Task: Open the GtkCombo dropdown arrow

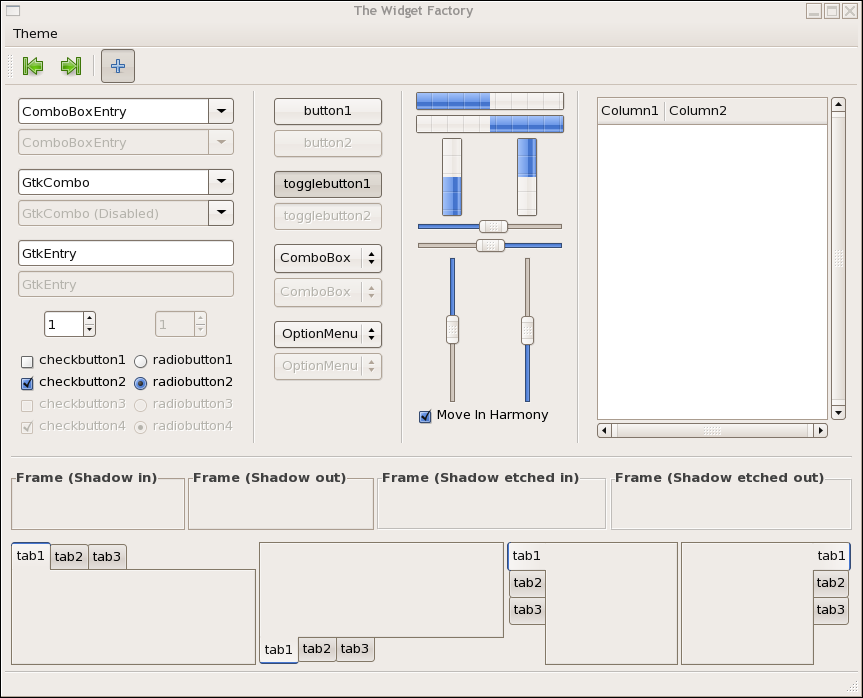Action: (x=221, y=182)
